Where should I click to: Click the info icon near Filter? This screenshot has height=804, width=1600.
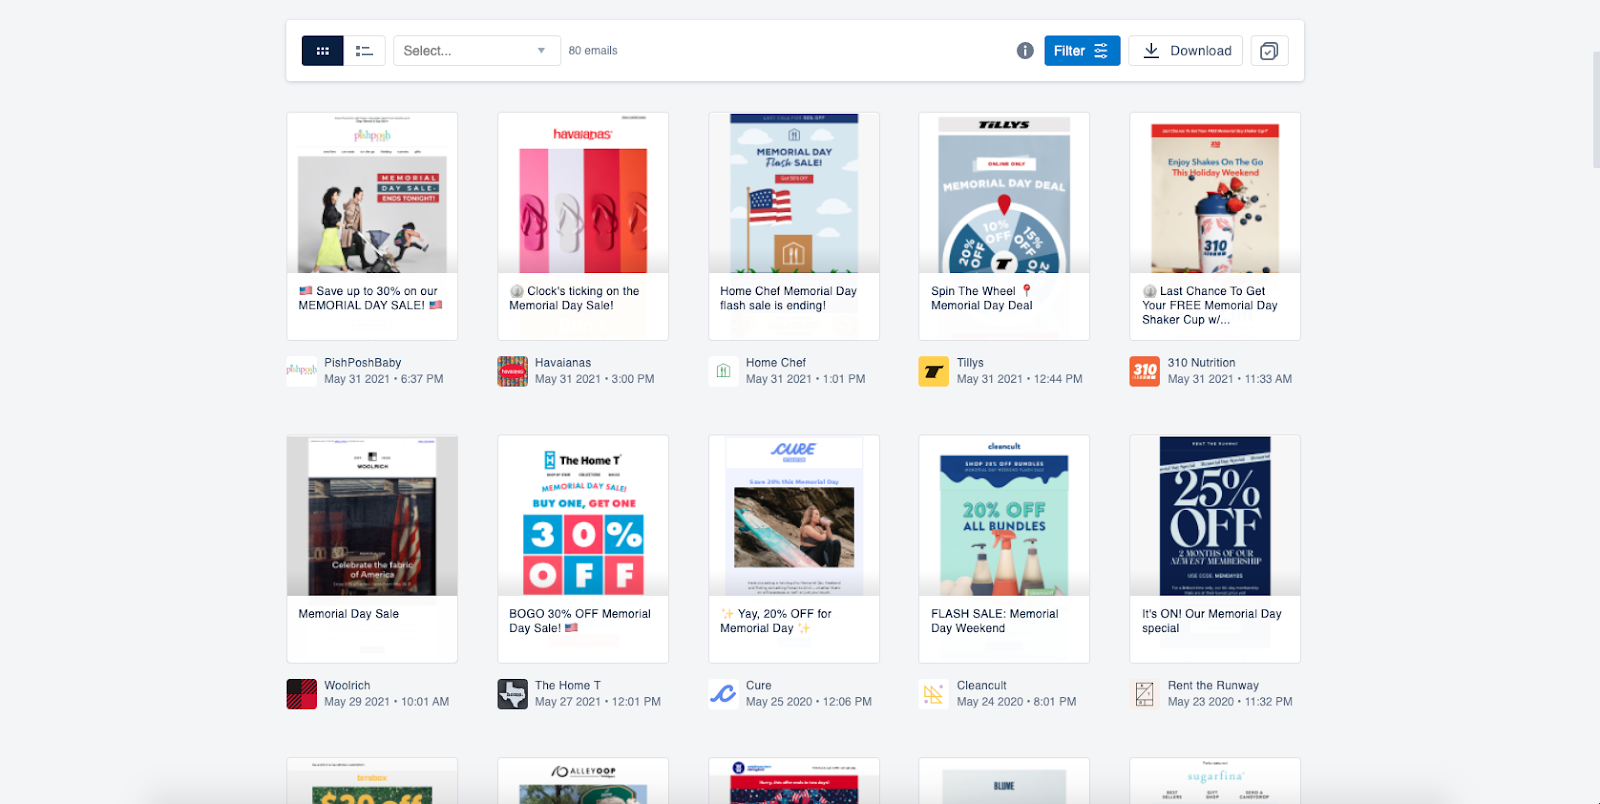(x=1025, y=51)
